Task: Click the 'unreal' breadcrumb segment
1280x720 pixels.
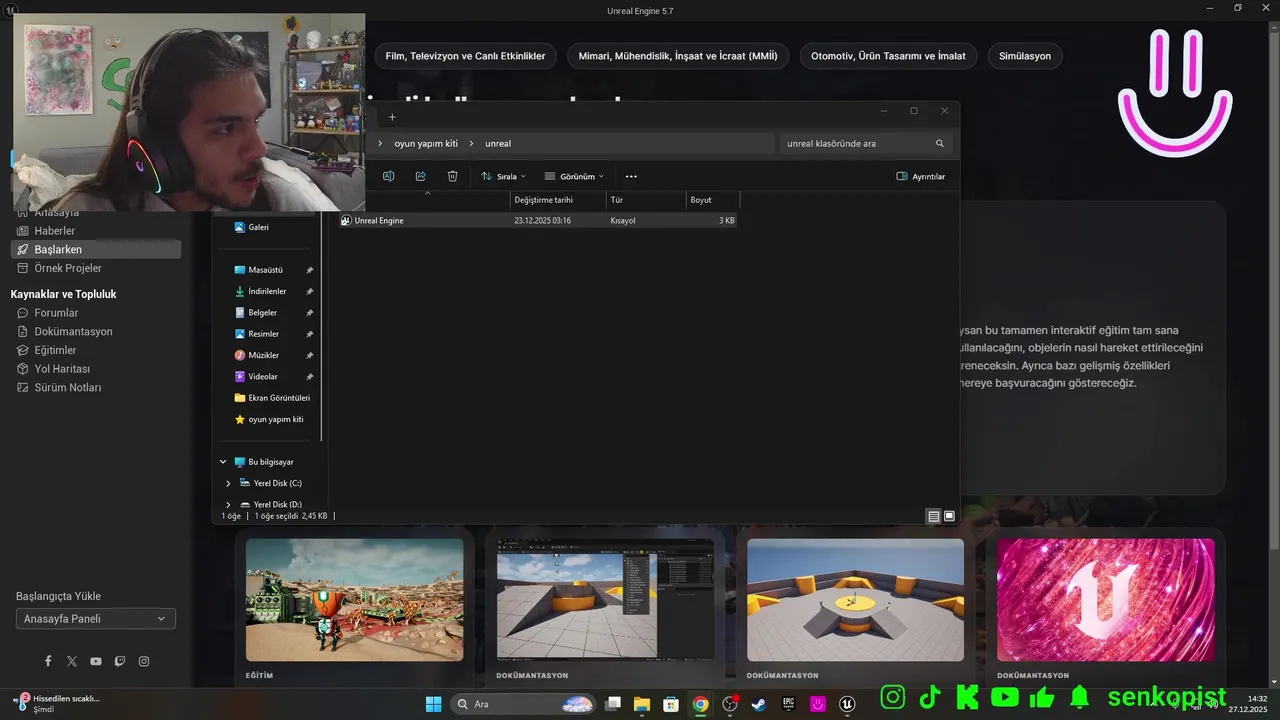Action: point(498,144)
